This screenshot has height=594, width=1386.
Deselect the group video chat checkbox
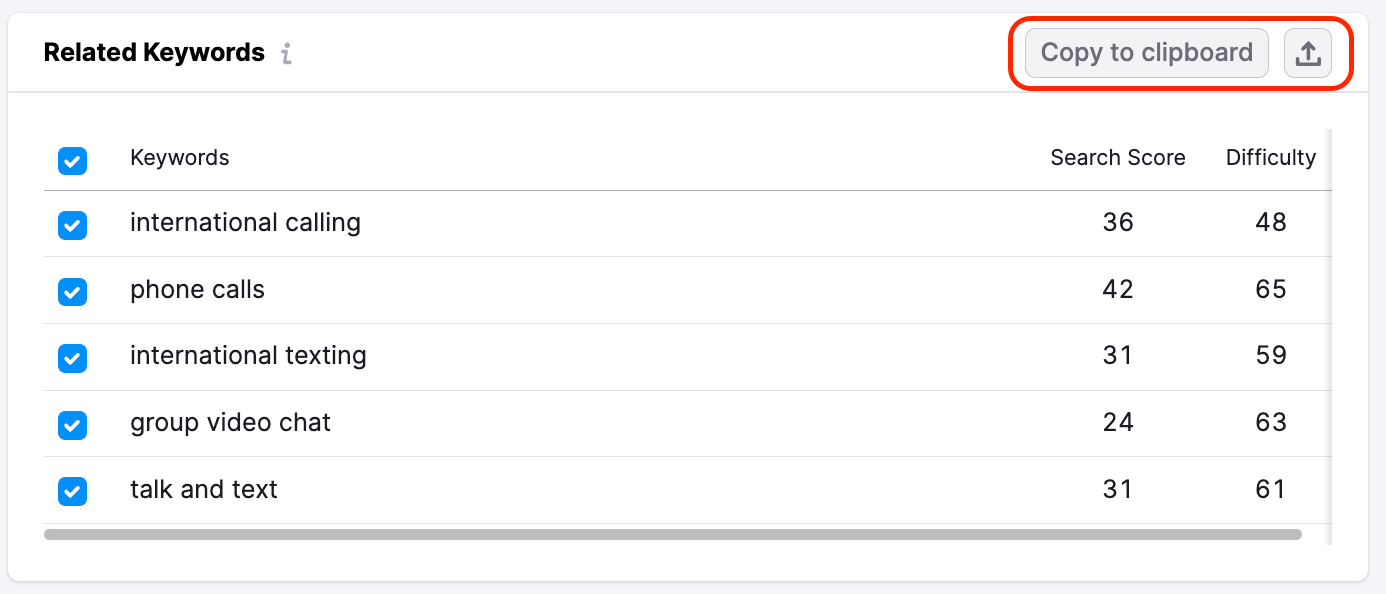click(72, 425)
